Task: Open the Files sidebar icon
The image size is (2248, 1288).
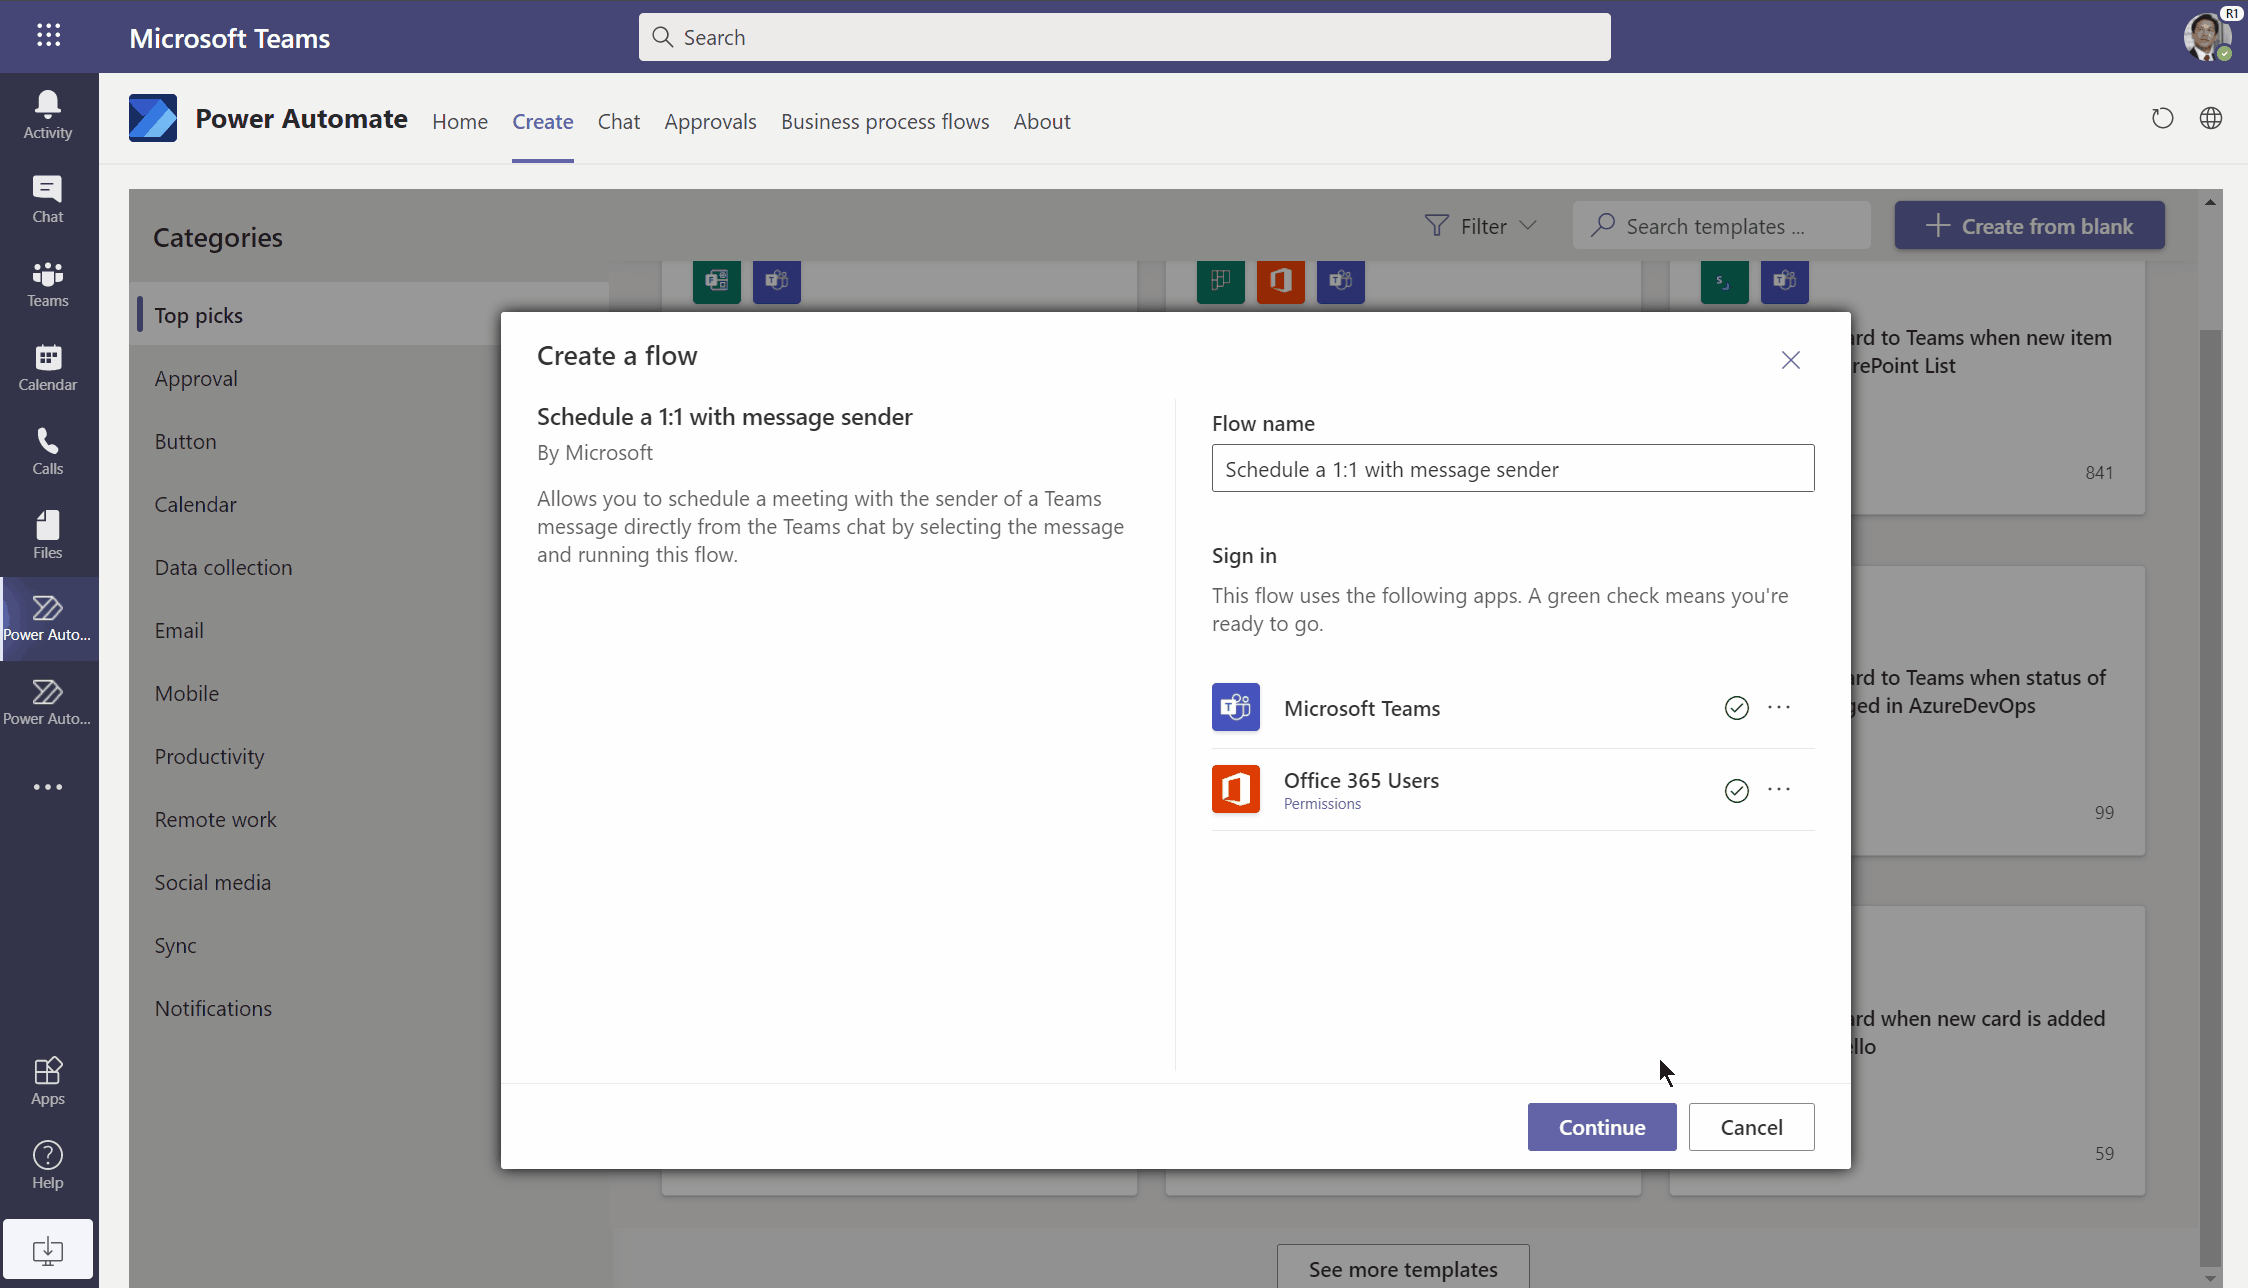Action: pos(48,534)
